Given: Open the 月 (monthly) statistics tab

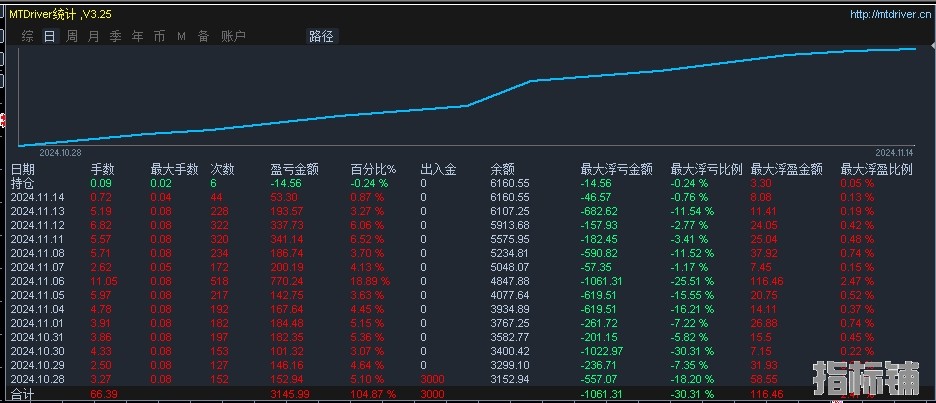Looking at the screenshot, I should point(93,36).
